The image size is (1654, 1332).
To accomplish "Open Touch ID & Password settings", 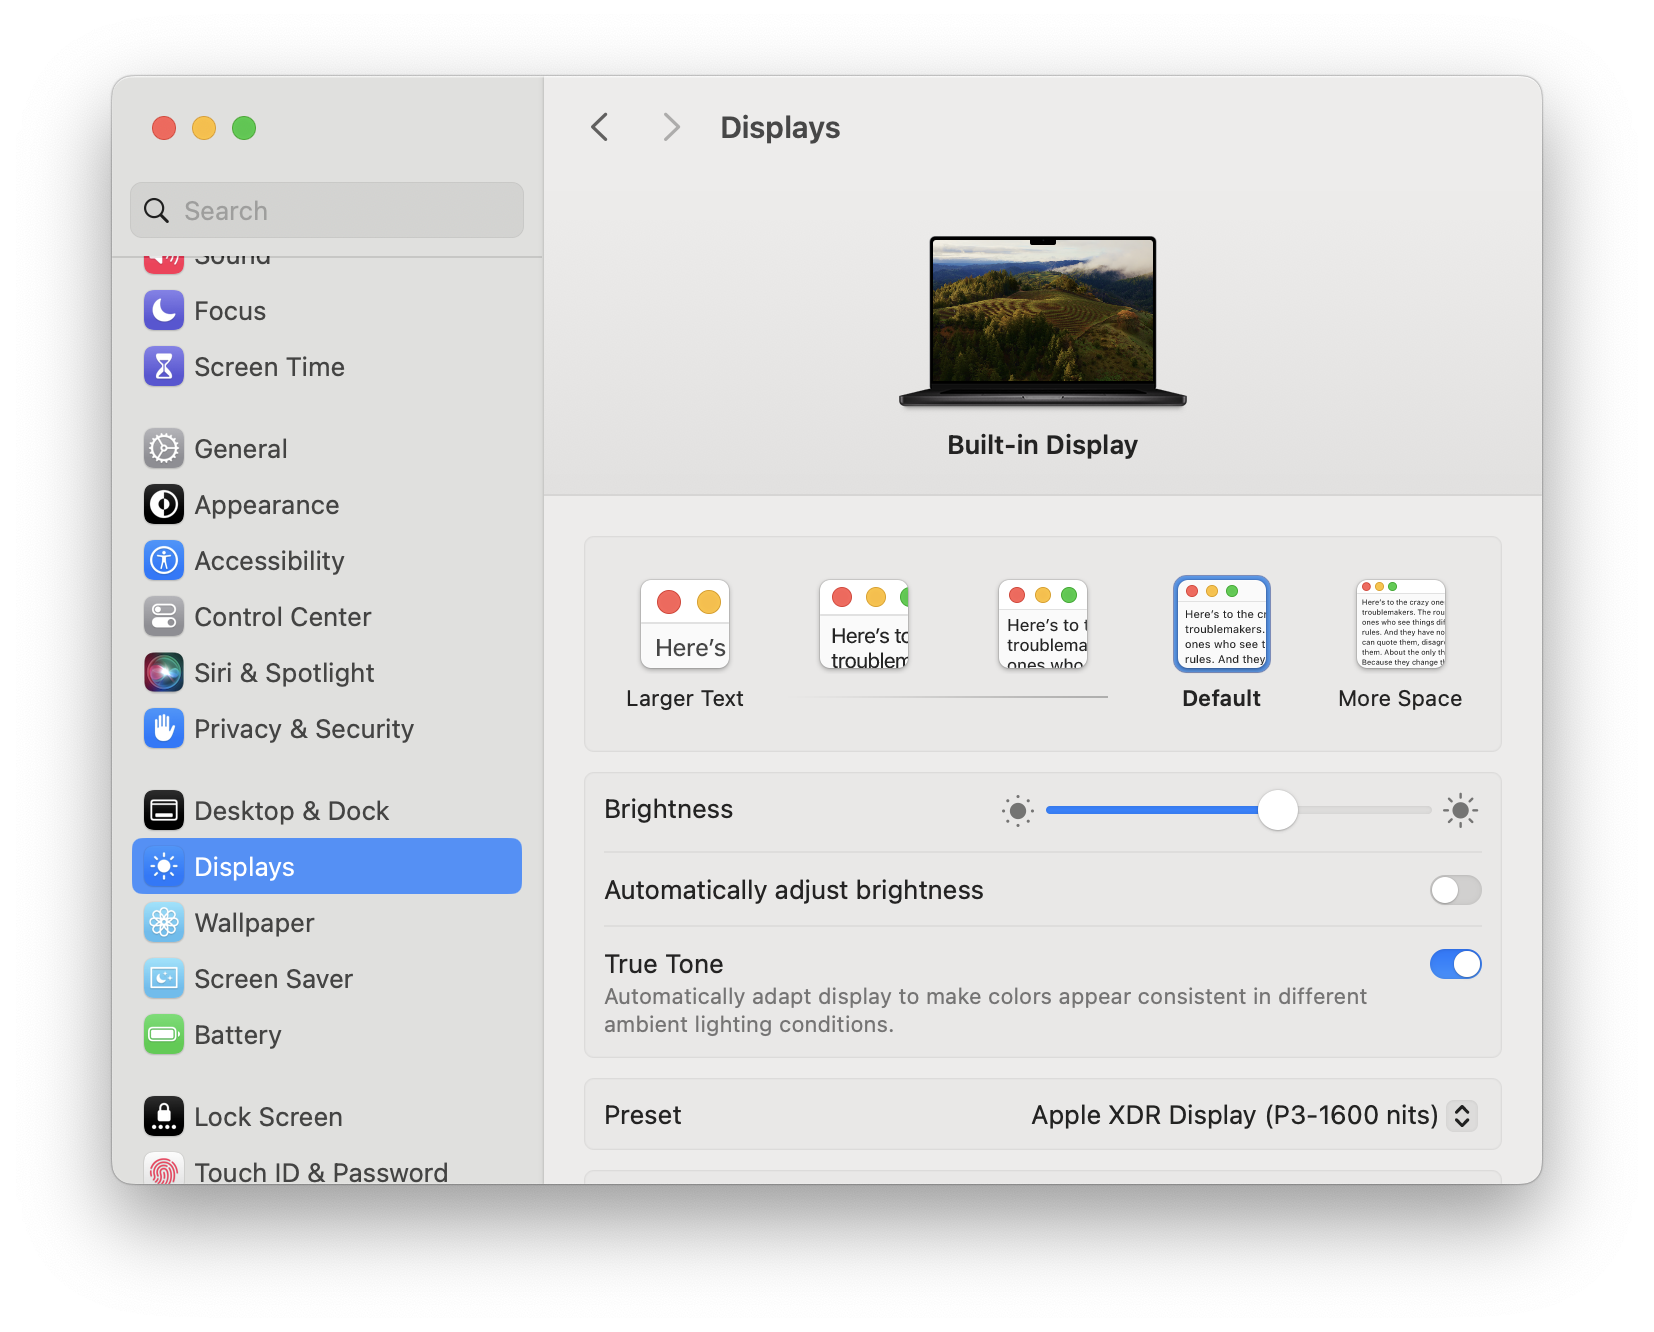I will (x=320, y=1170).
